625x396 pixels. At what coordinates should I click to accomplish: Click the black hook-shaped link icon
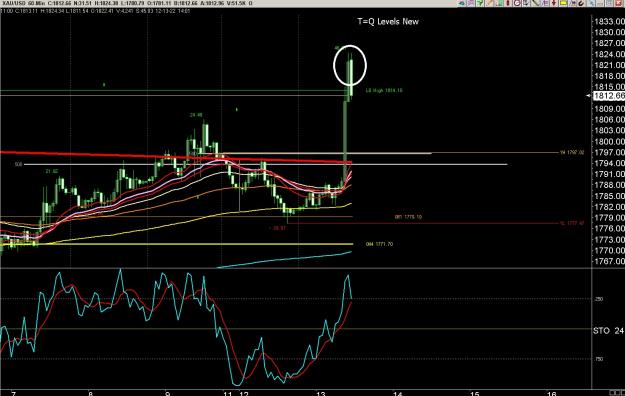(581, 3)
